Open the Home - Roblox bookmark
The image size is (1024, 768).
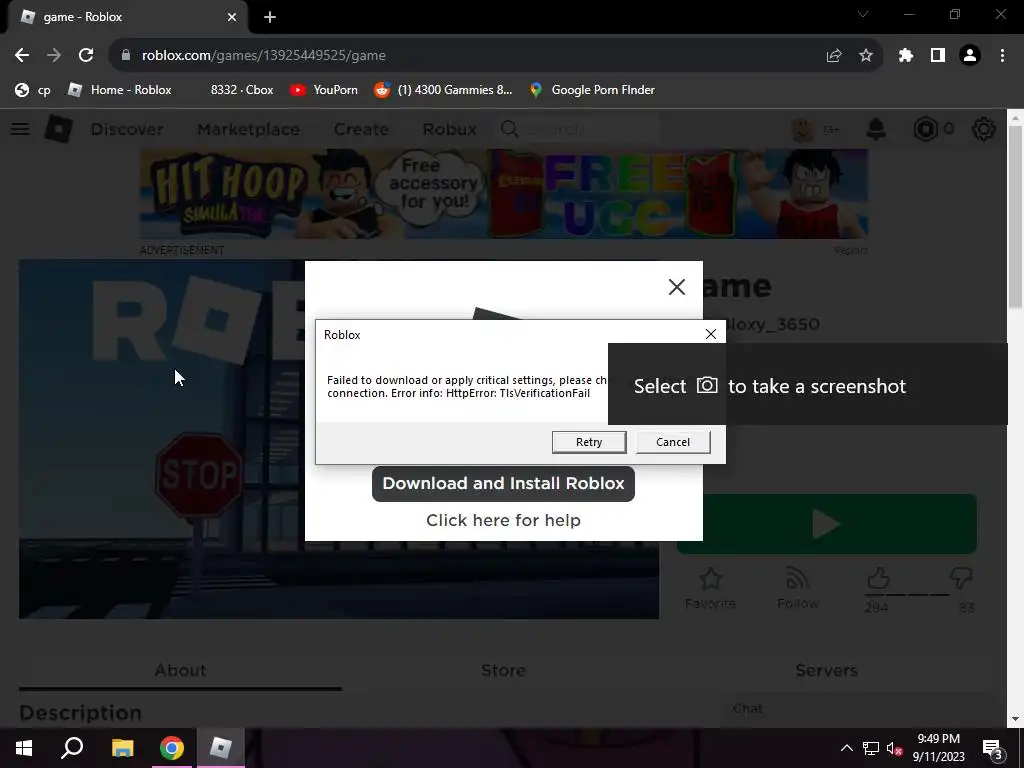click(x=120, y=90)
